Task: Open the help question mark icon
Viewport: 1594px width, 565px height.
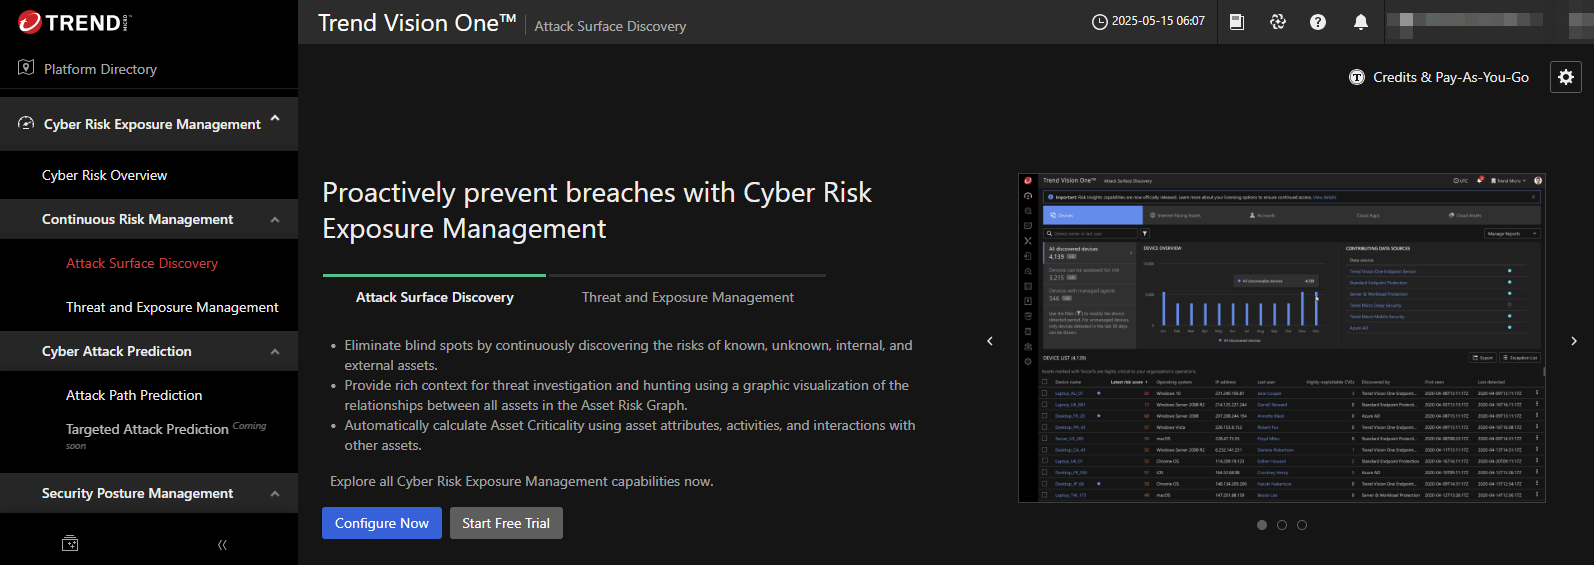Action: point(1318,22)
